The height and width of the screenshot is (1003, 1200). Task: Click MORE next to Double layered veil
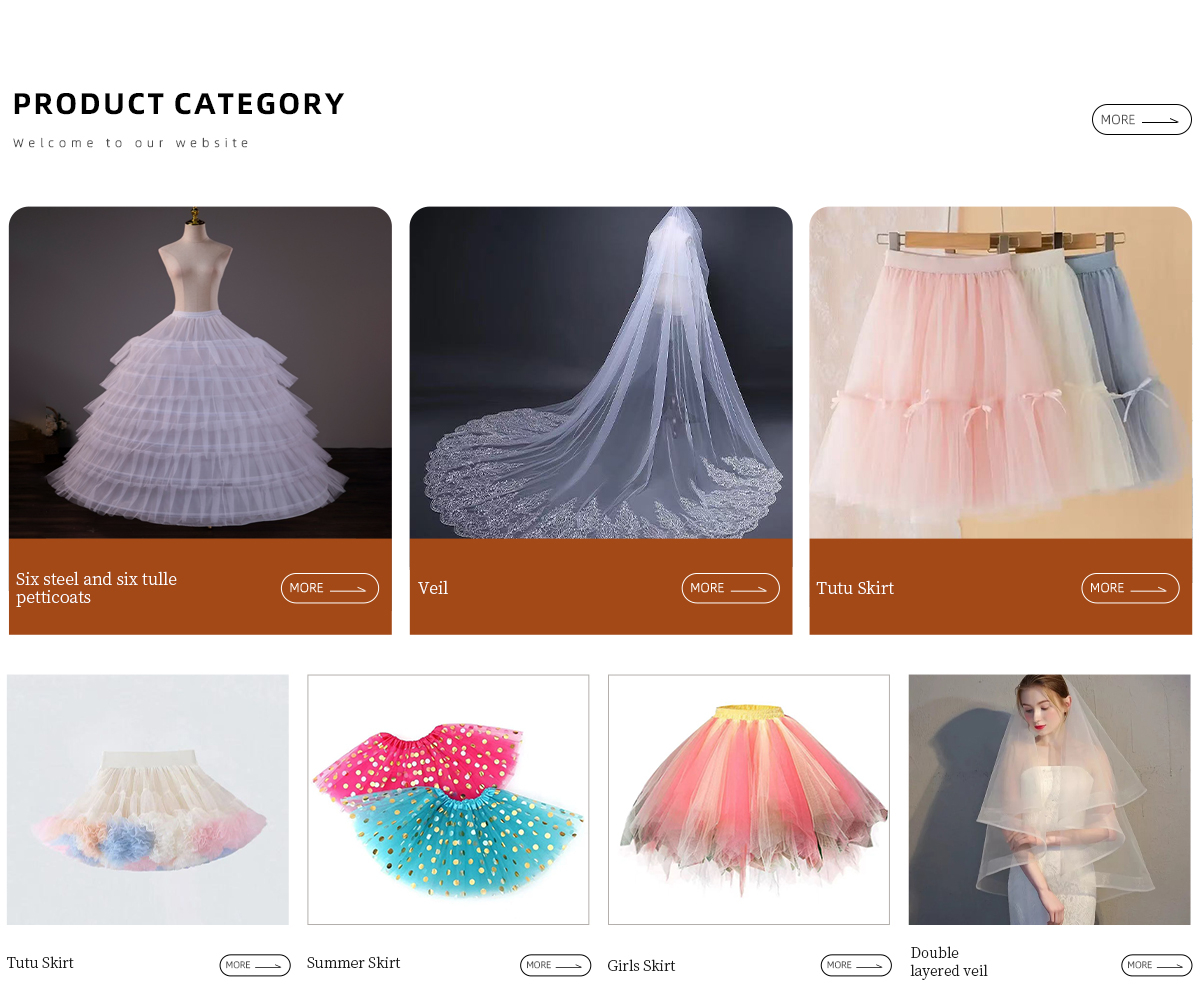pyautogui.click(x=1157, y=965)
